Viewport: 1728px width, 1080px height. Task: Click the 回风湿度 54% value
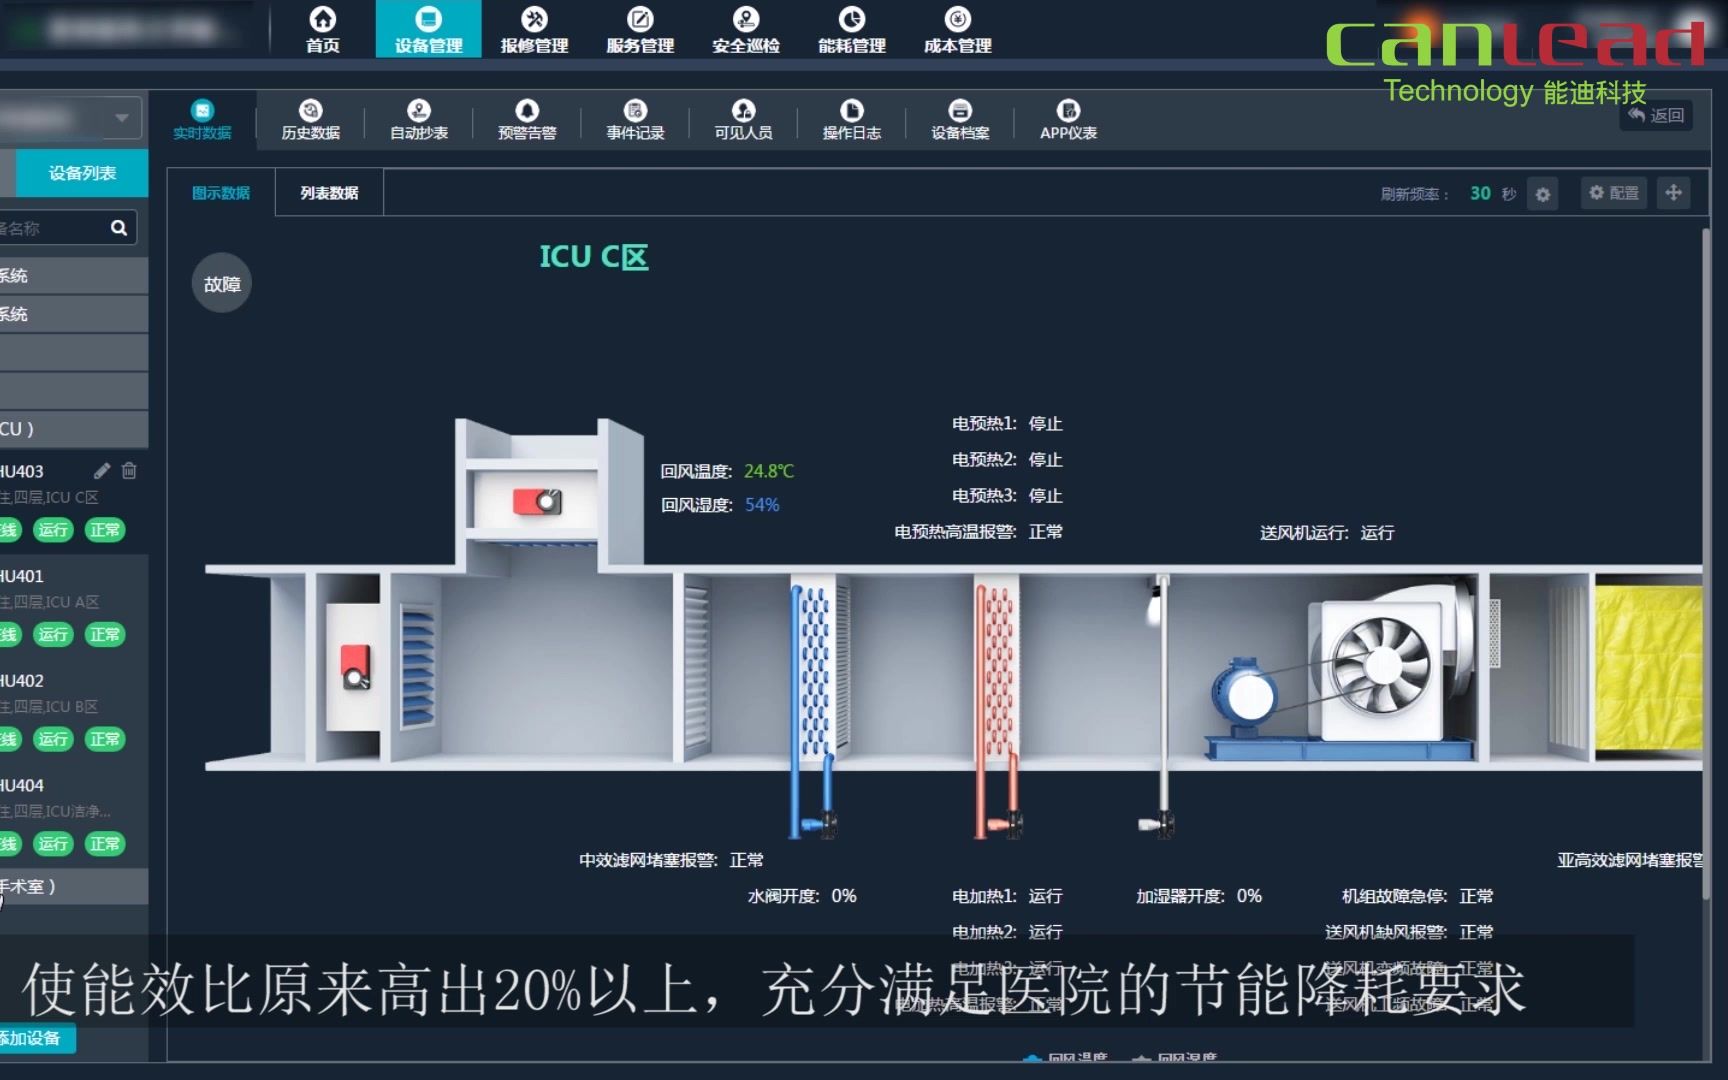point(762,505)
